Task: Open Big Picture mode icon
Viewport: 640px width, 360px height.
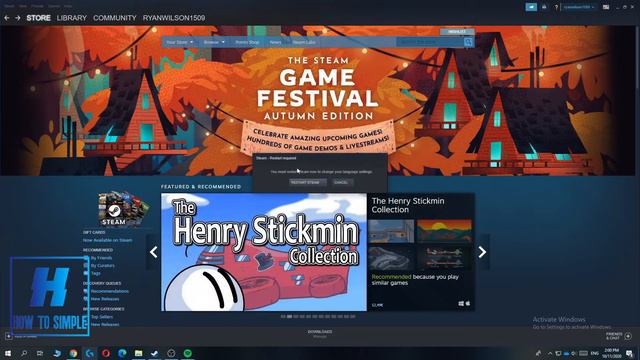Action: 606,7
